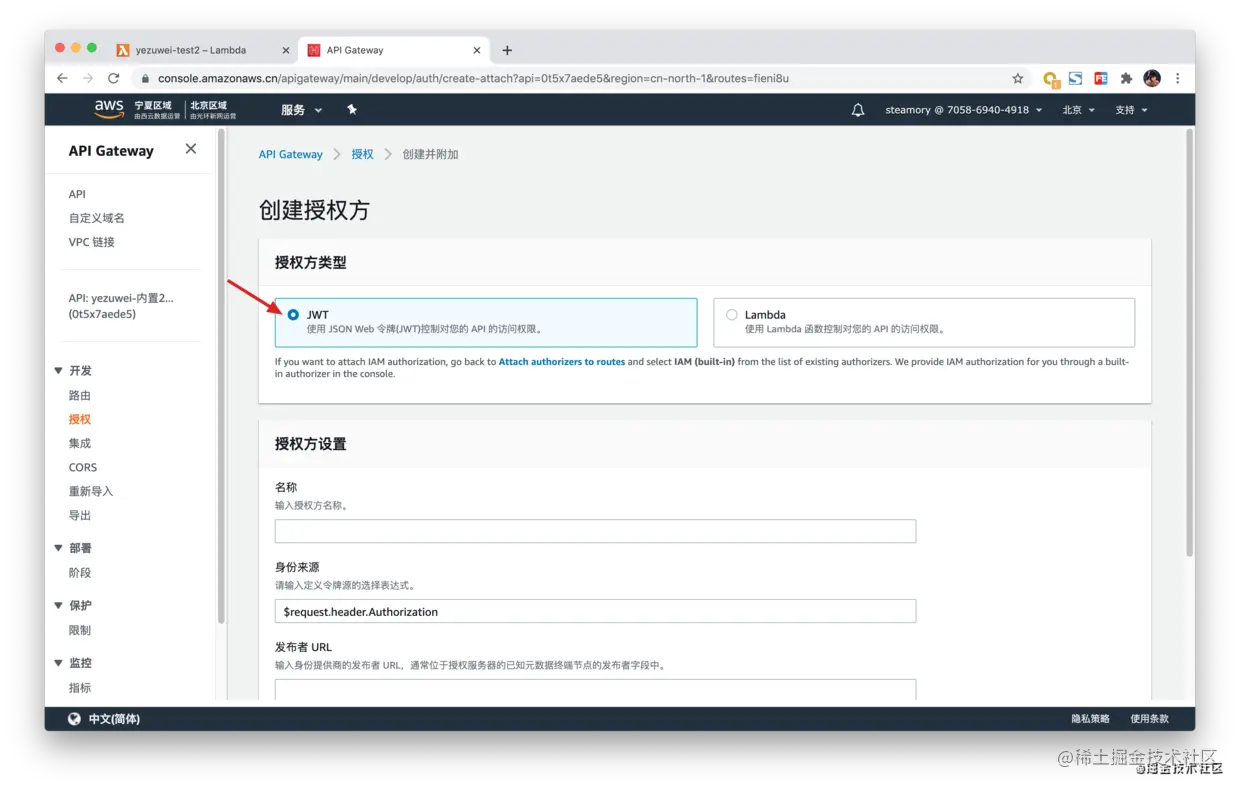Click the red FE extension icon
Image resolution: width=1240 pixels, height=790 pixels.
pos(1101,78)
